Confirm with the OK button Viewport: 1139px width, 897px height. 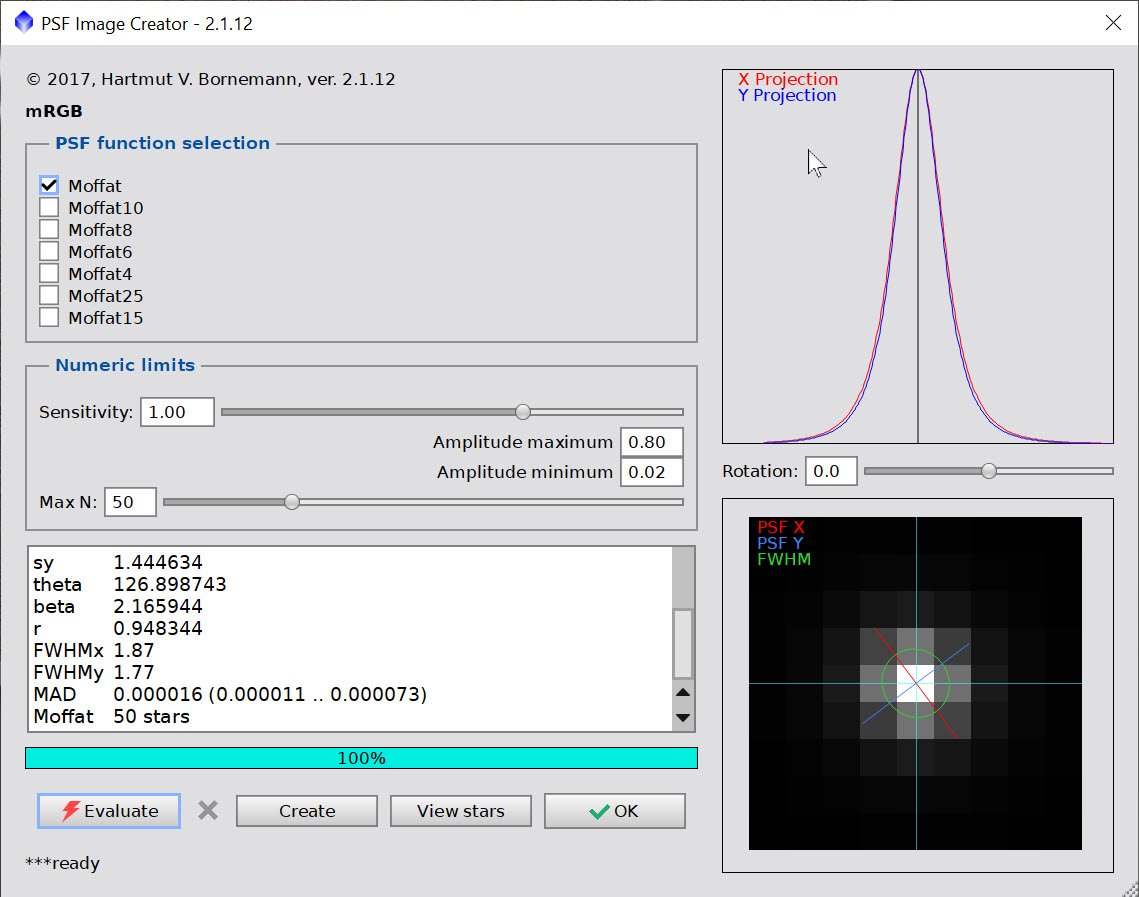click(615, 811)
